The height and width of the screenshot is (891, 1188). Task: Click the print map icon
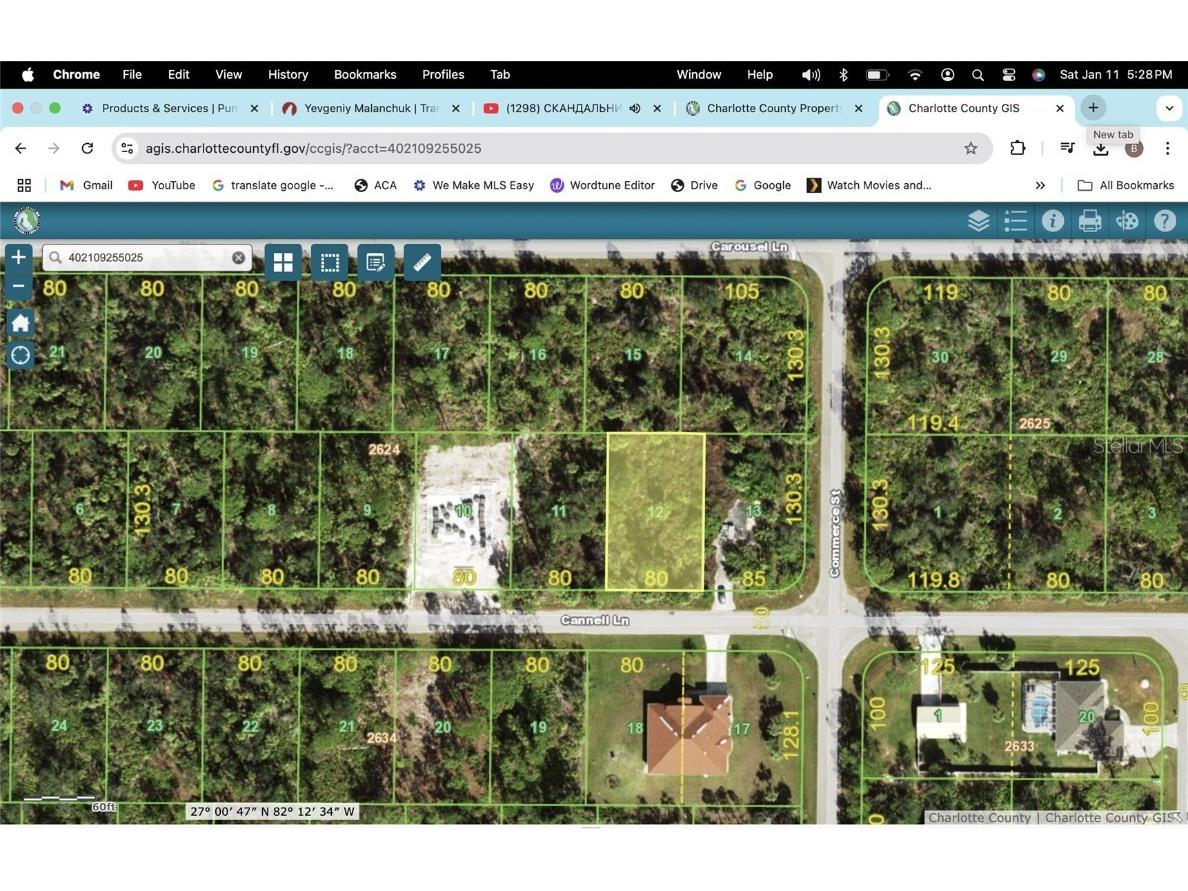click(x=1090, y=221)
